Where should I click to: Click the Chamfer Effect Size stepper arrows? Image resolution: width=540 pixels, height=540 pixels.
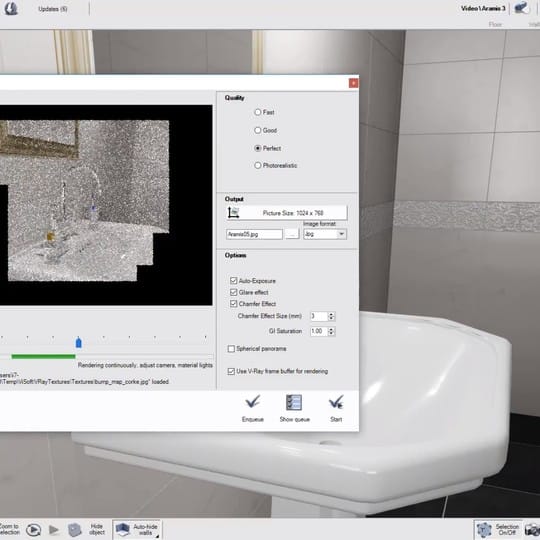331,316
